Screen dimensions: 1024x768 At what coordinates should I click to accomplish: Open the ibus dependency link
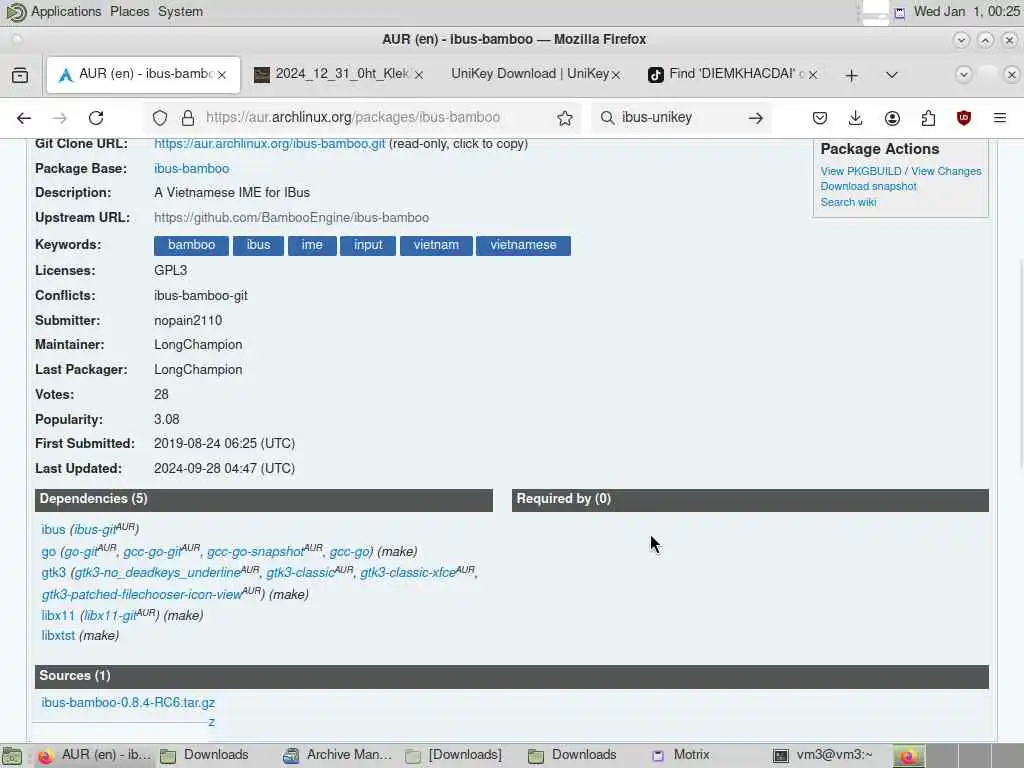point(54,530)
